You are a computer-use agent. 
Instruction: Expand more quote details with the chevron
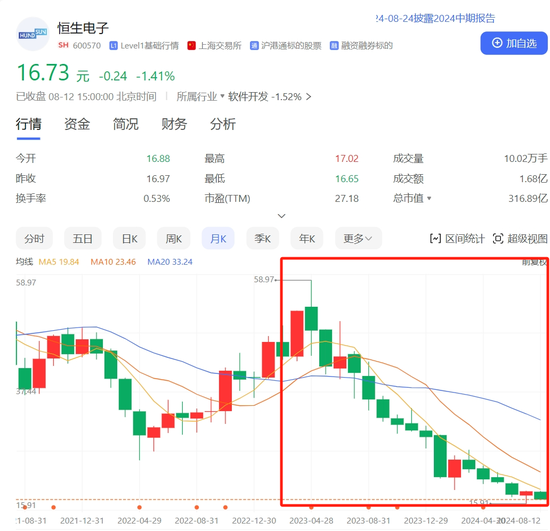point(281,216)
